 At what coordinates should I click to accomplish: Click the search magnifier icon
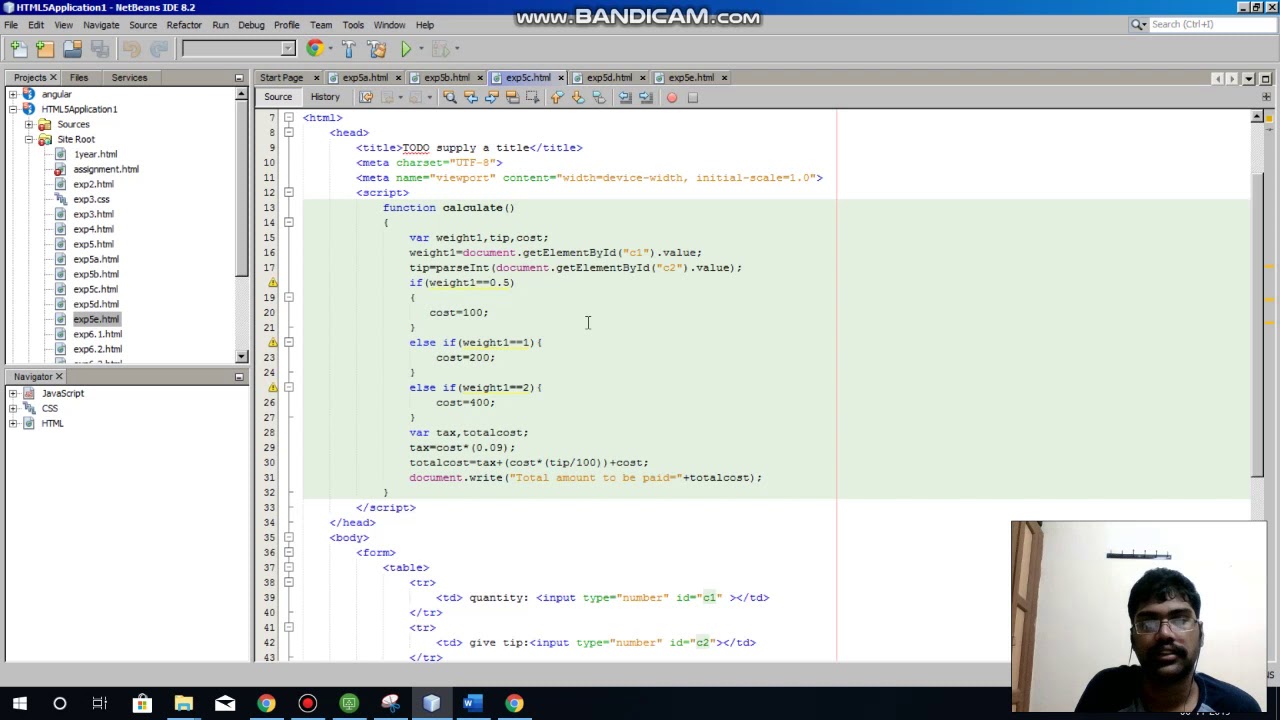(x=1139, y=24)
